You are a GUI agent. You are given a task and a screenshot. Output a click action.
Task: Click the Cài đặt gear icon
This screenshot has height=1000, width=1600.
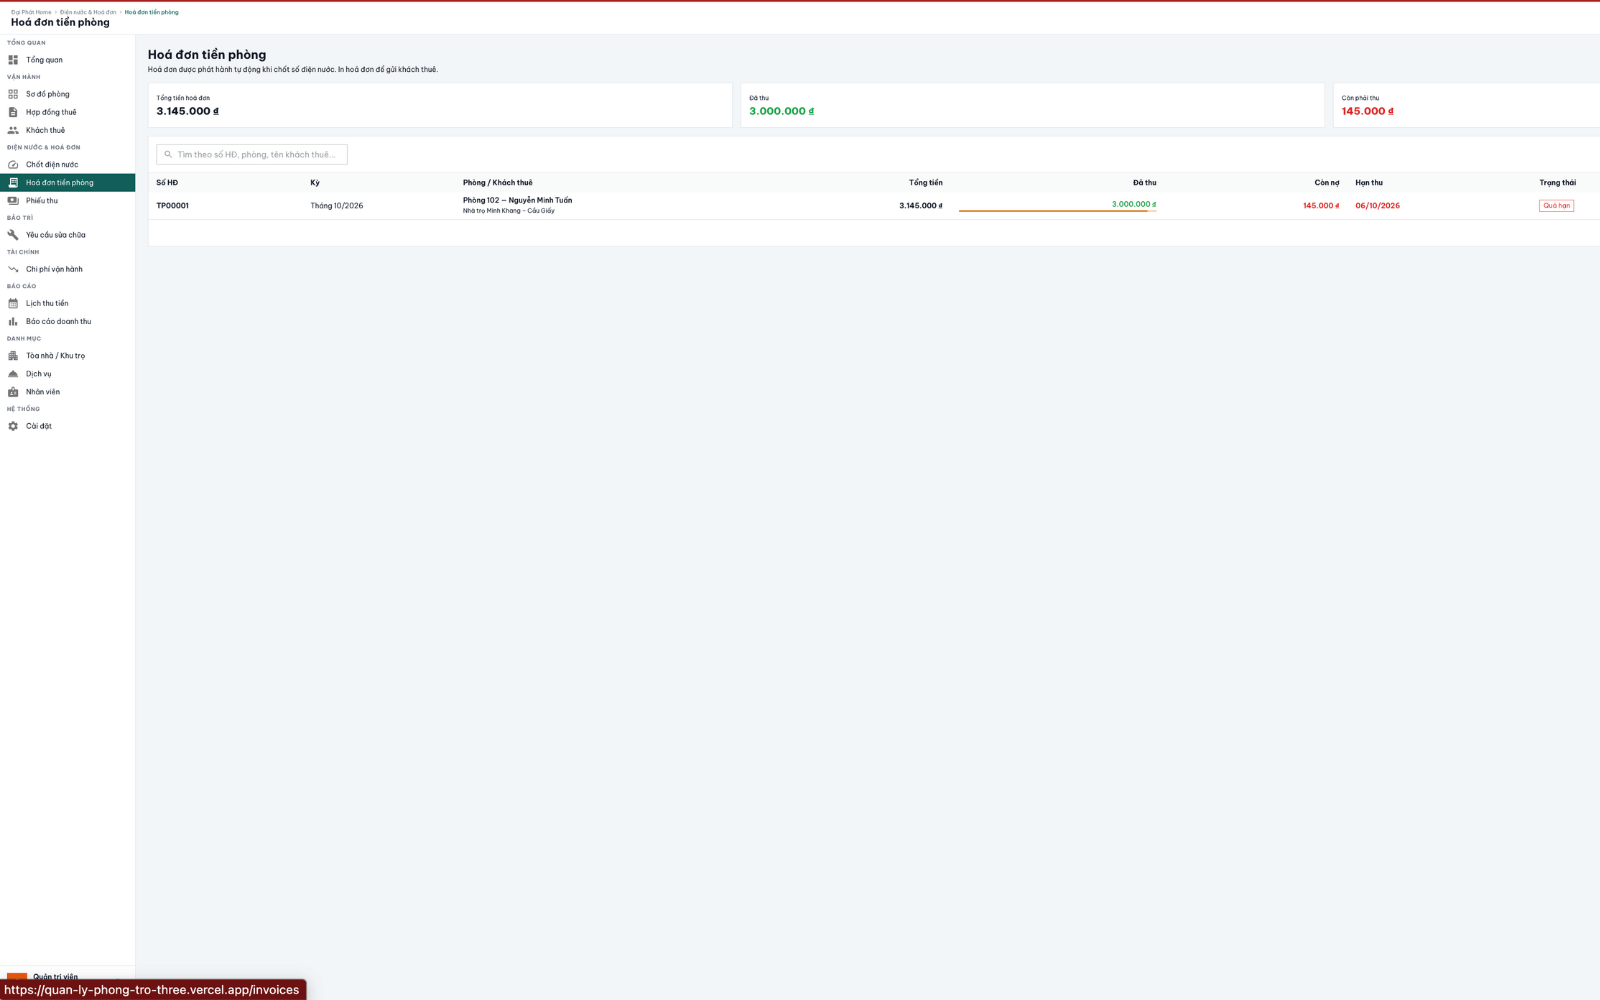pos(13,426)
